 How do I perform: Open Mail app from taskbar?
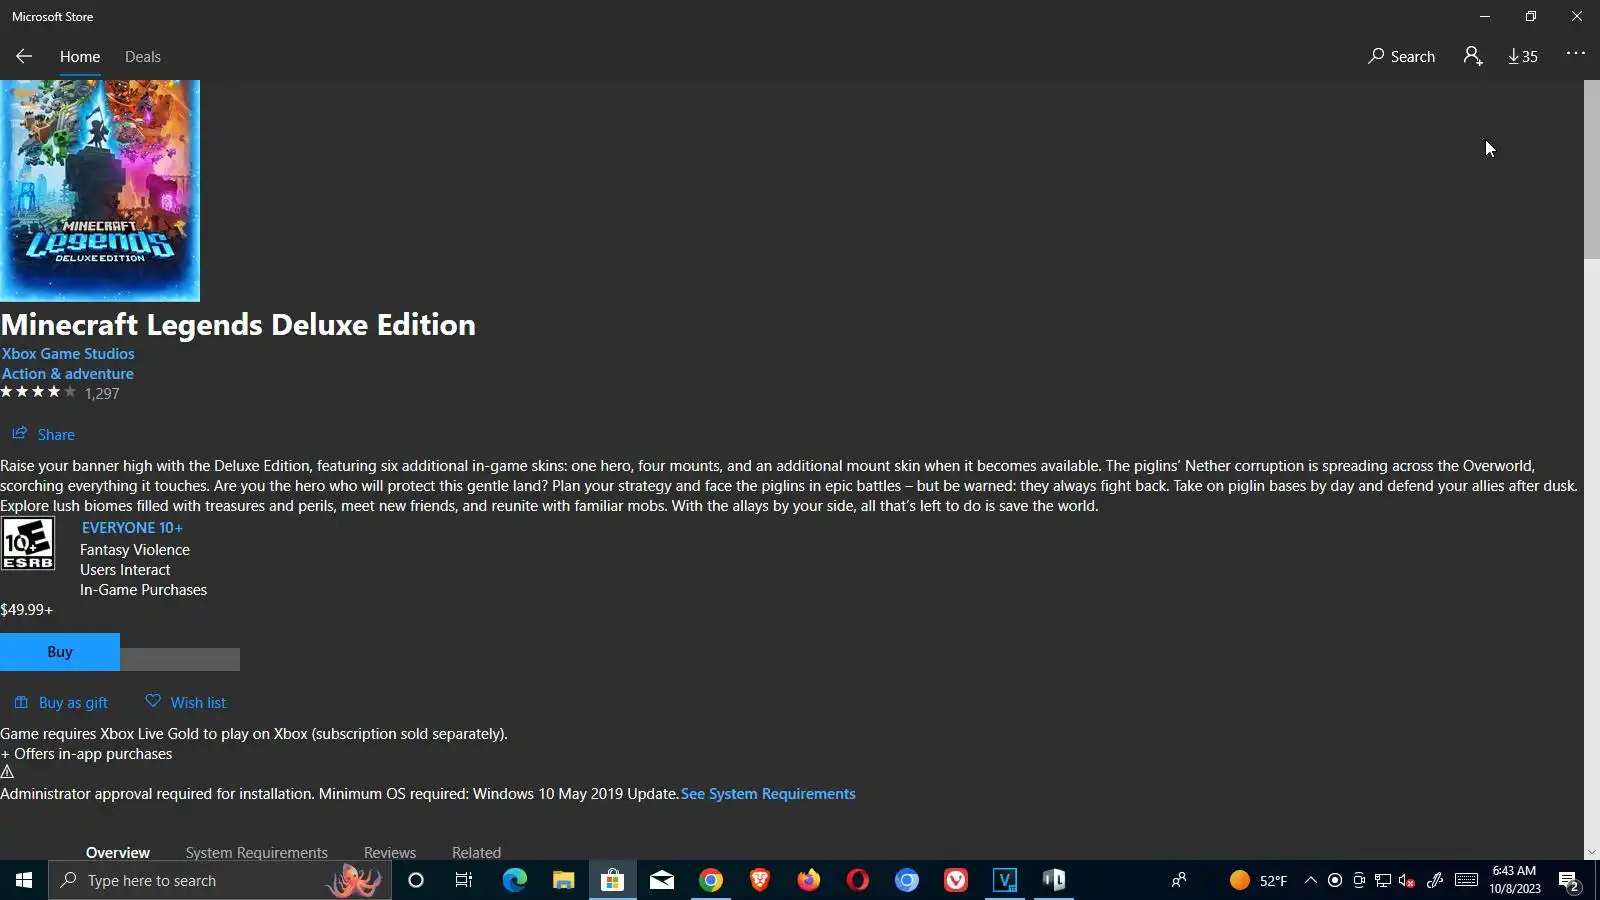[661, 880]
